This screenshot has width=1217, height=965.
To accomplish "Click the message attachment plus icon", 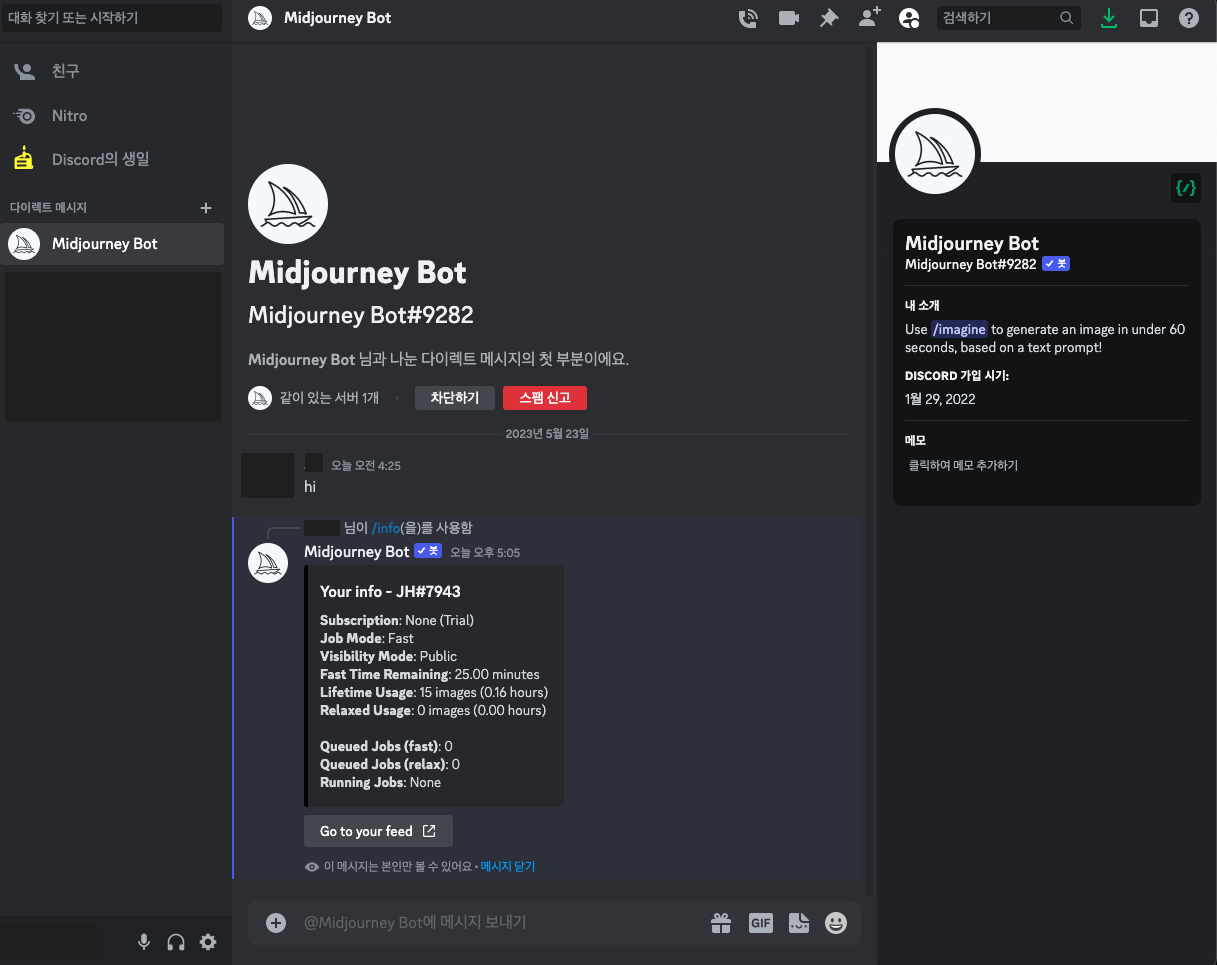I will click(x=276, y=923).
